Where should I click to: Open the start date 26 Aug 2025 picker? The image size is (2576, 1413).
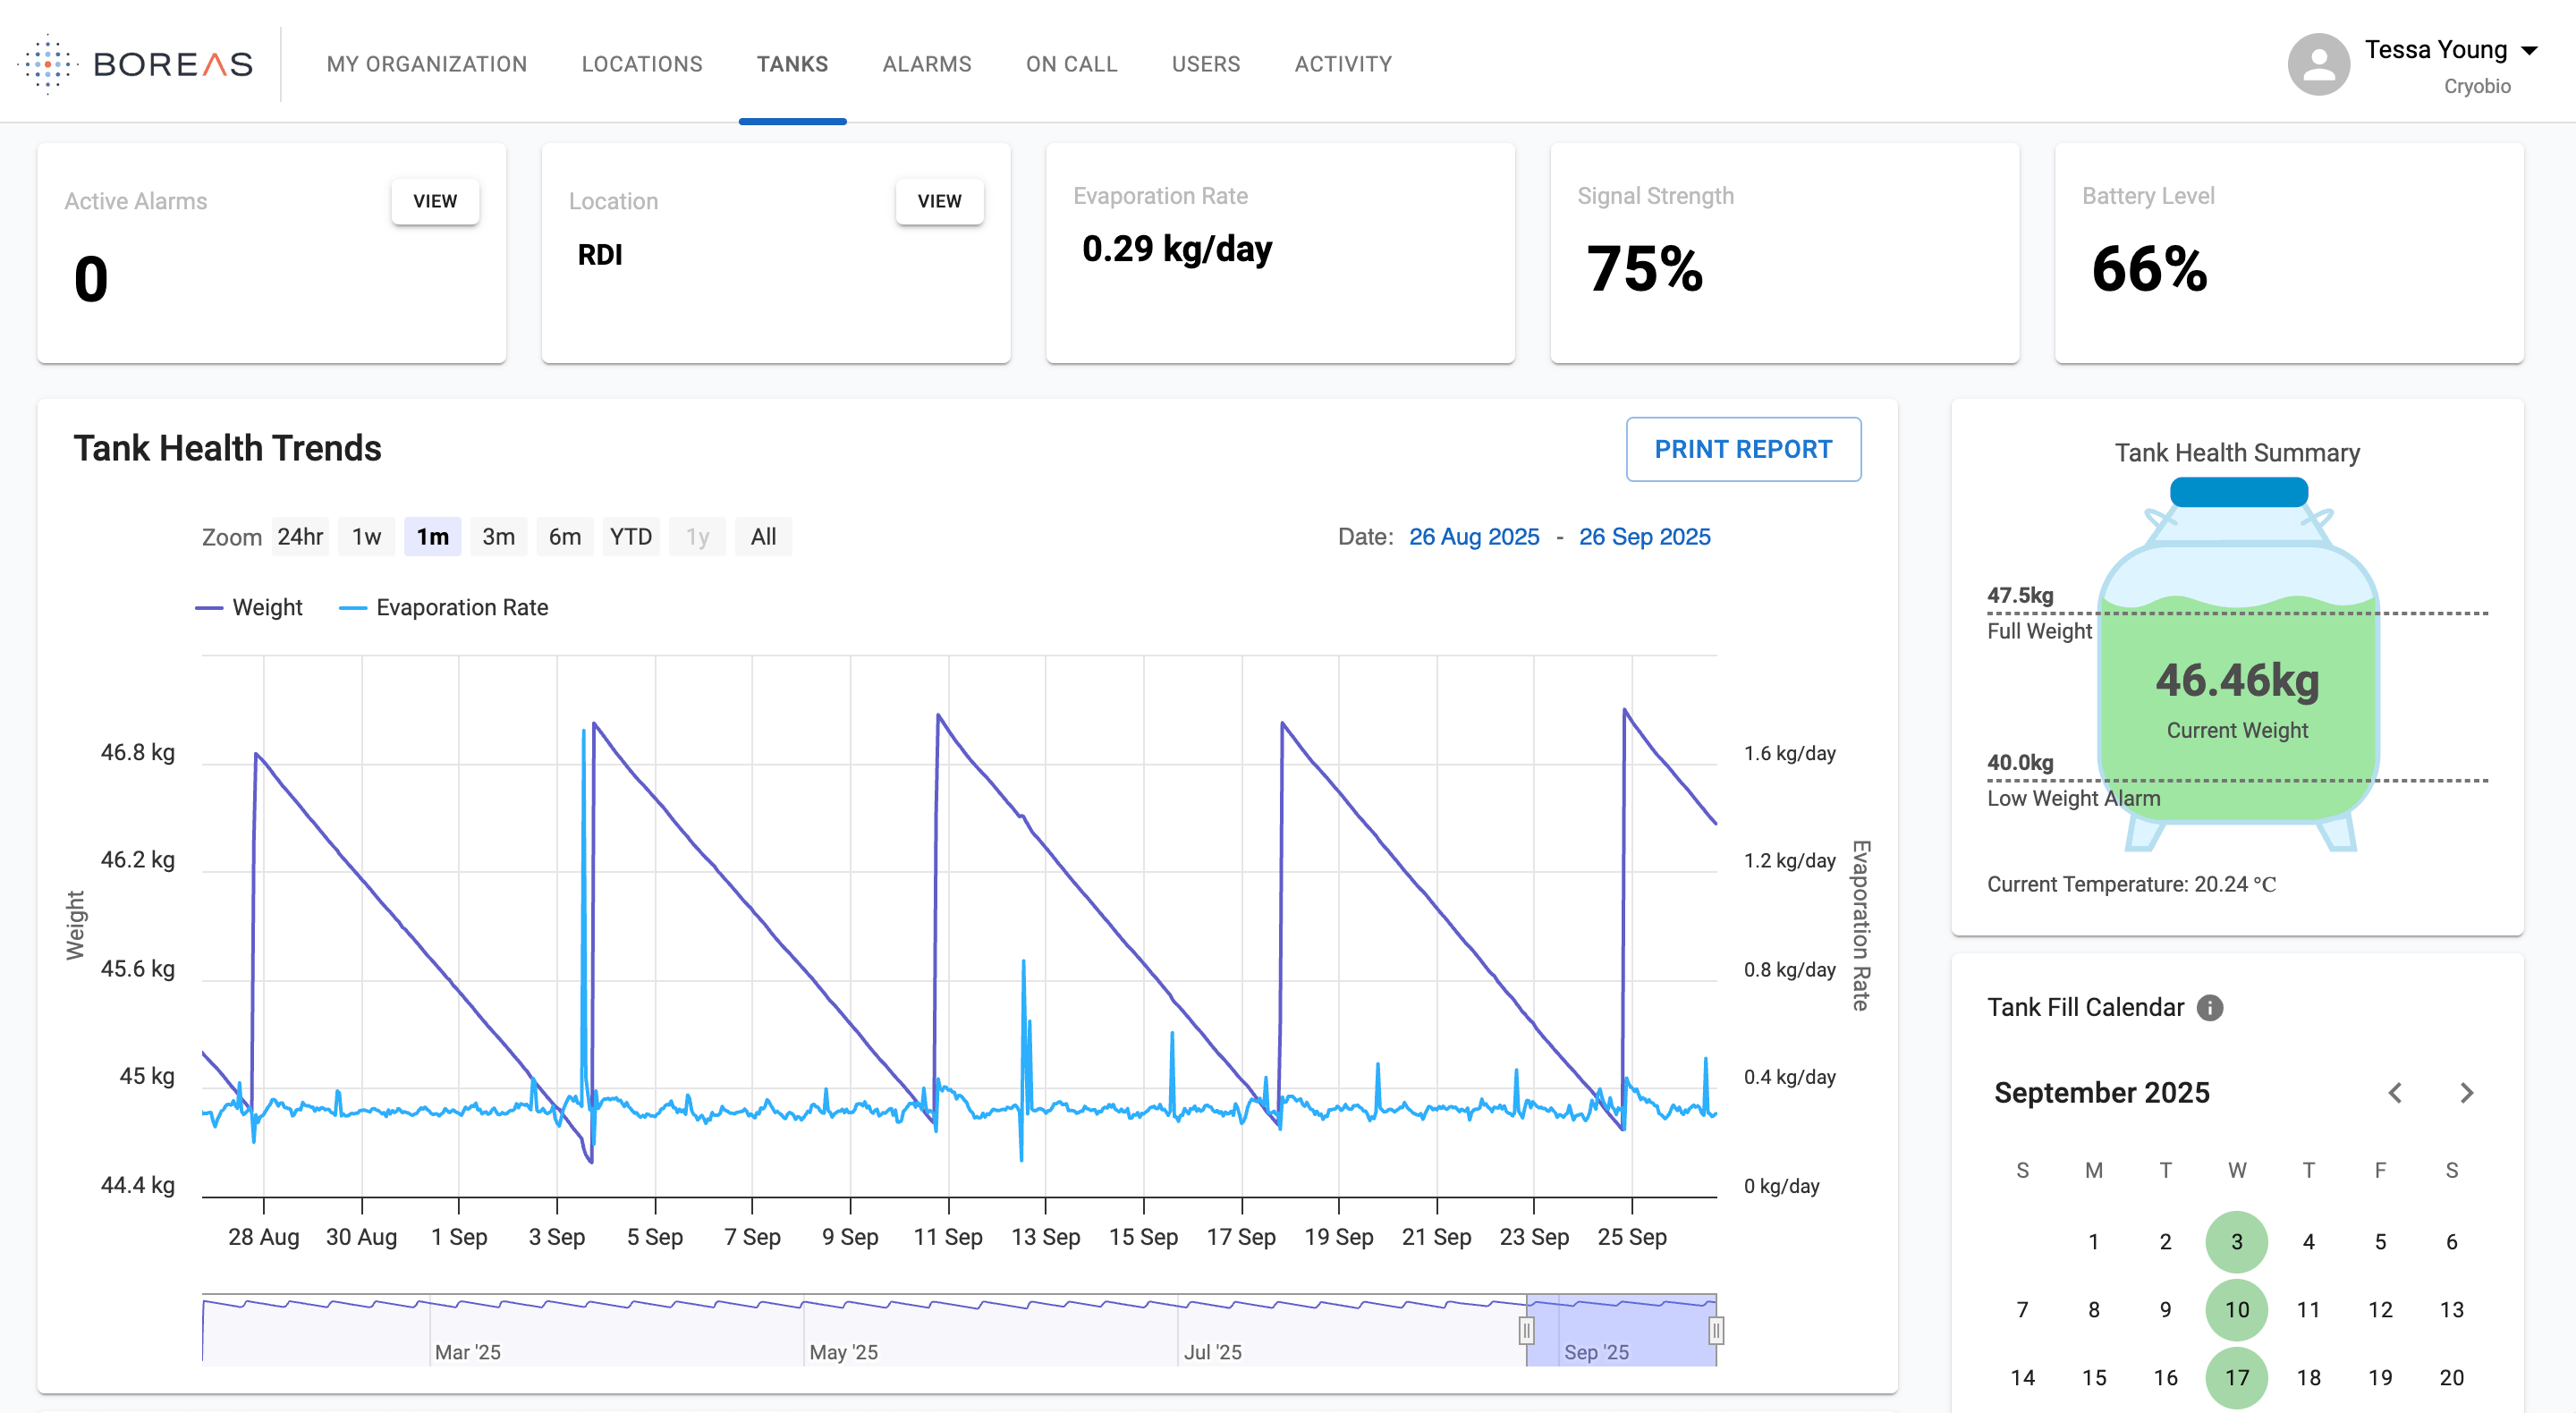click(x=1474, y=537)
